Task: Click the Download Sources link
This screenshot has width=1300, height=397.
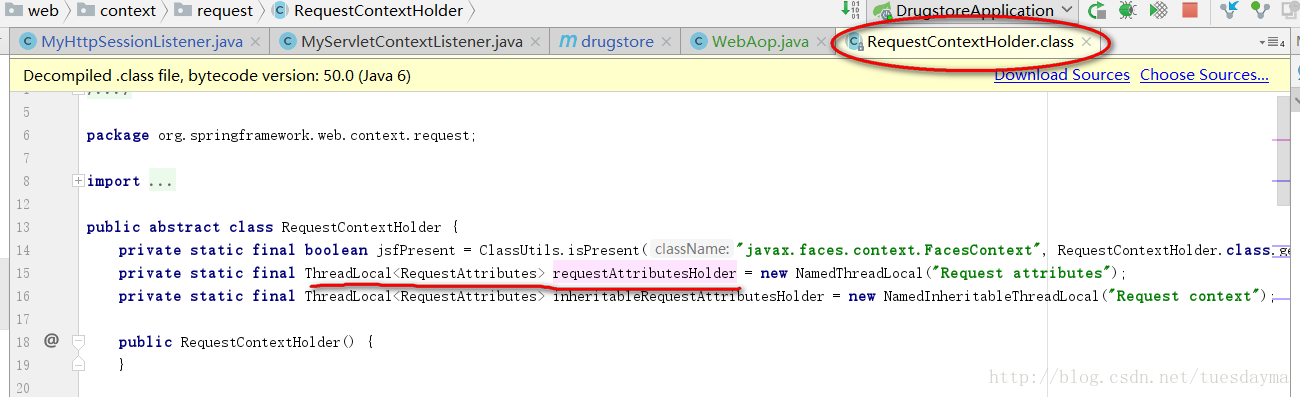Action: pyautogui.click(x=1062, y=75)
